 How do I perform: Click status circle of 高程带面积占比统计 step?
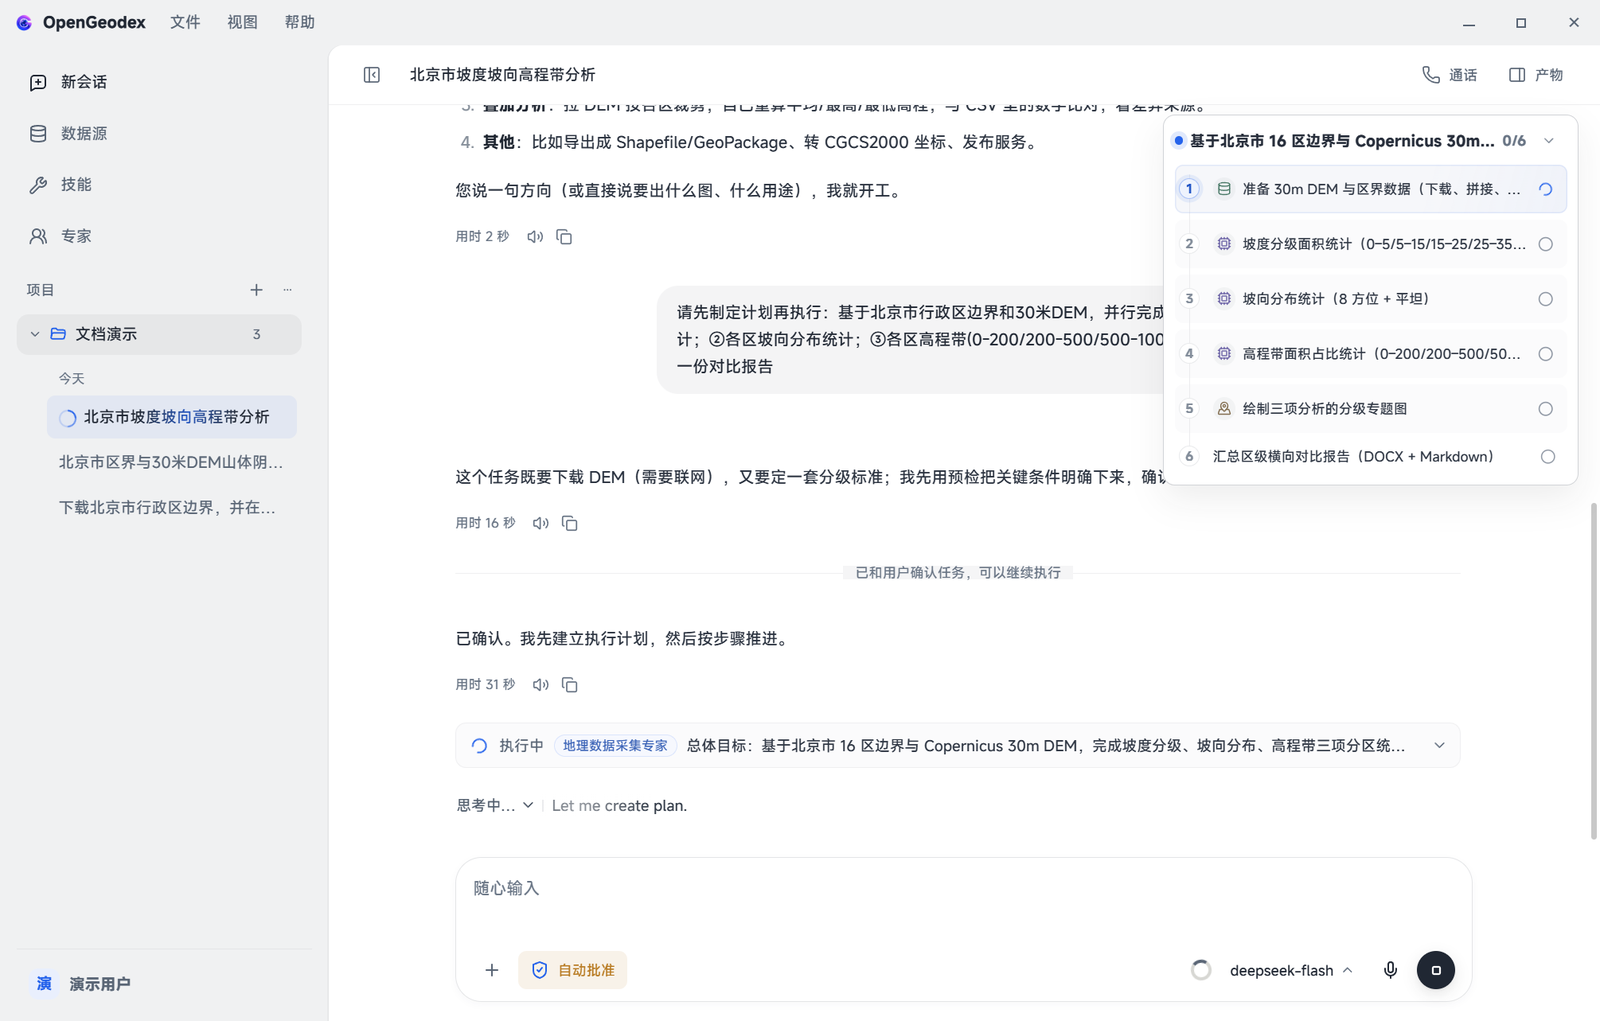click(x=1546, y=354)
